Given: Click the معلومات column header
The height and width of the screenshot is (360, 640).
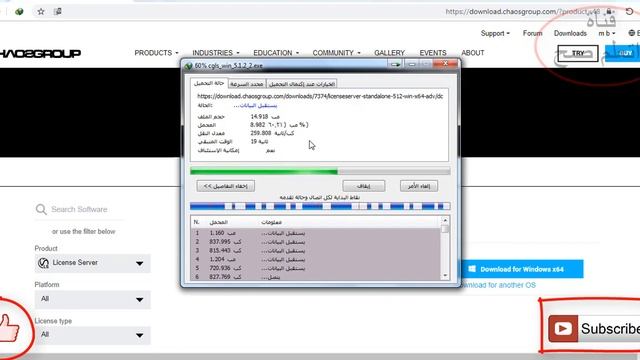Looking at the screenshot, I should [271, 222].
